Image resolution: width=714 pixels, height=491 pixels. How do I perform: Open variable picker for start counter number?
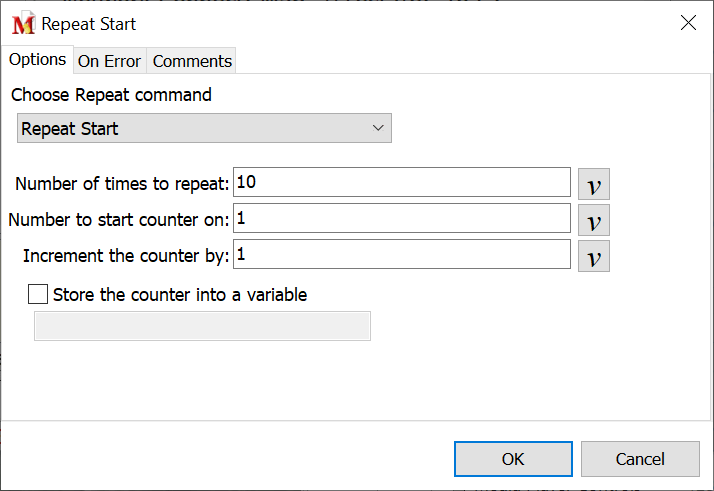593,220
